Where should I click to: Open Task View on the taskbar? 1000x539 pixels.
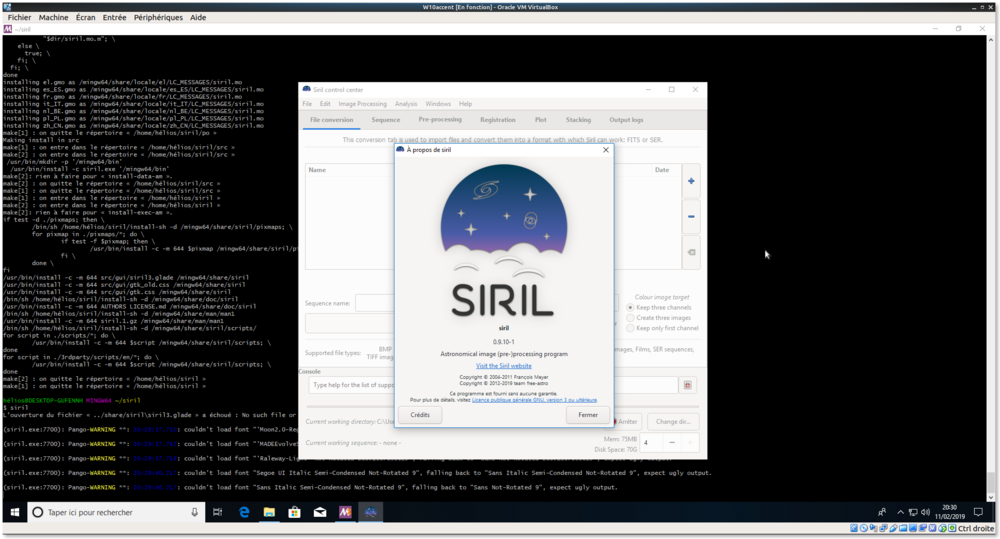point(217,512)
